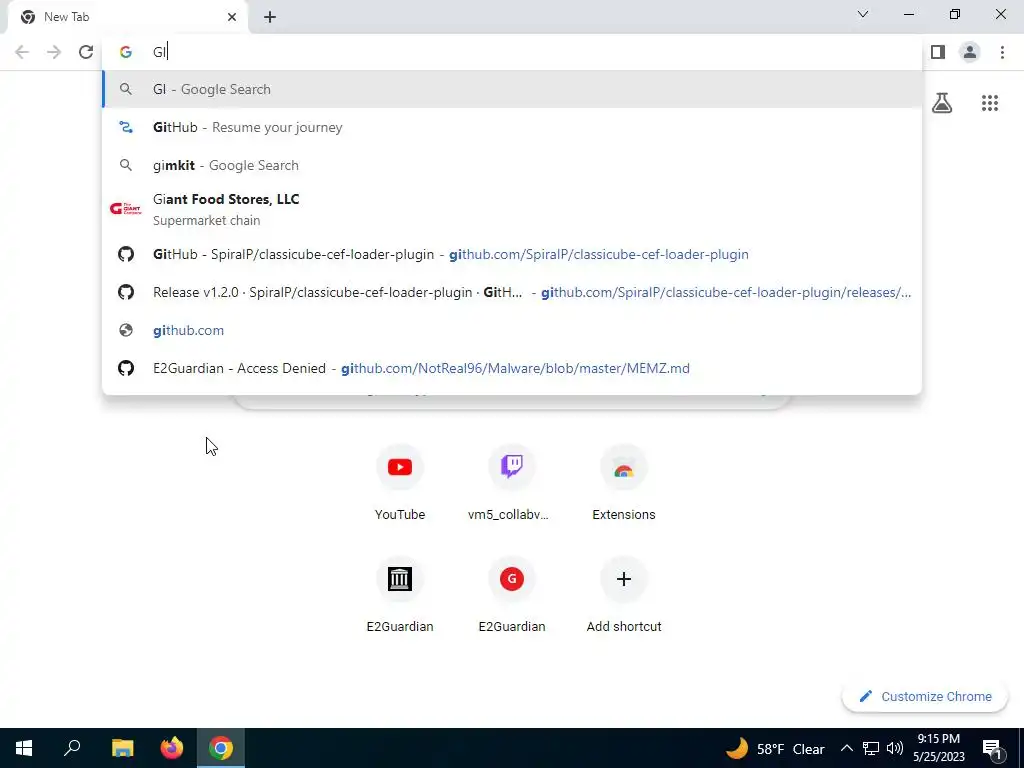This screenshot has height=768, width=1024.
Task: Select the 'gimkit - Google Search' suggestion
Action: point(512,165)
